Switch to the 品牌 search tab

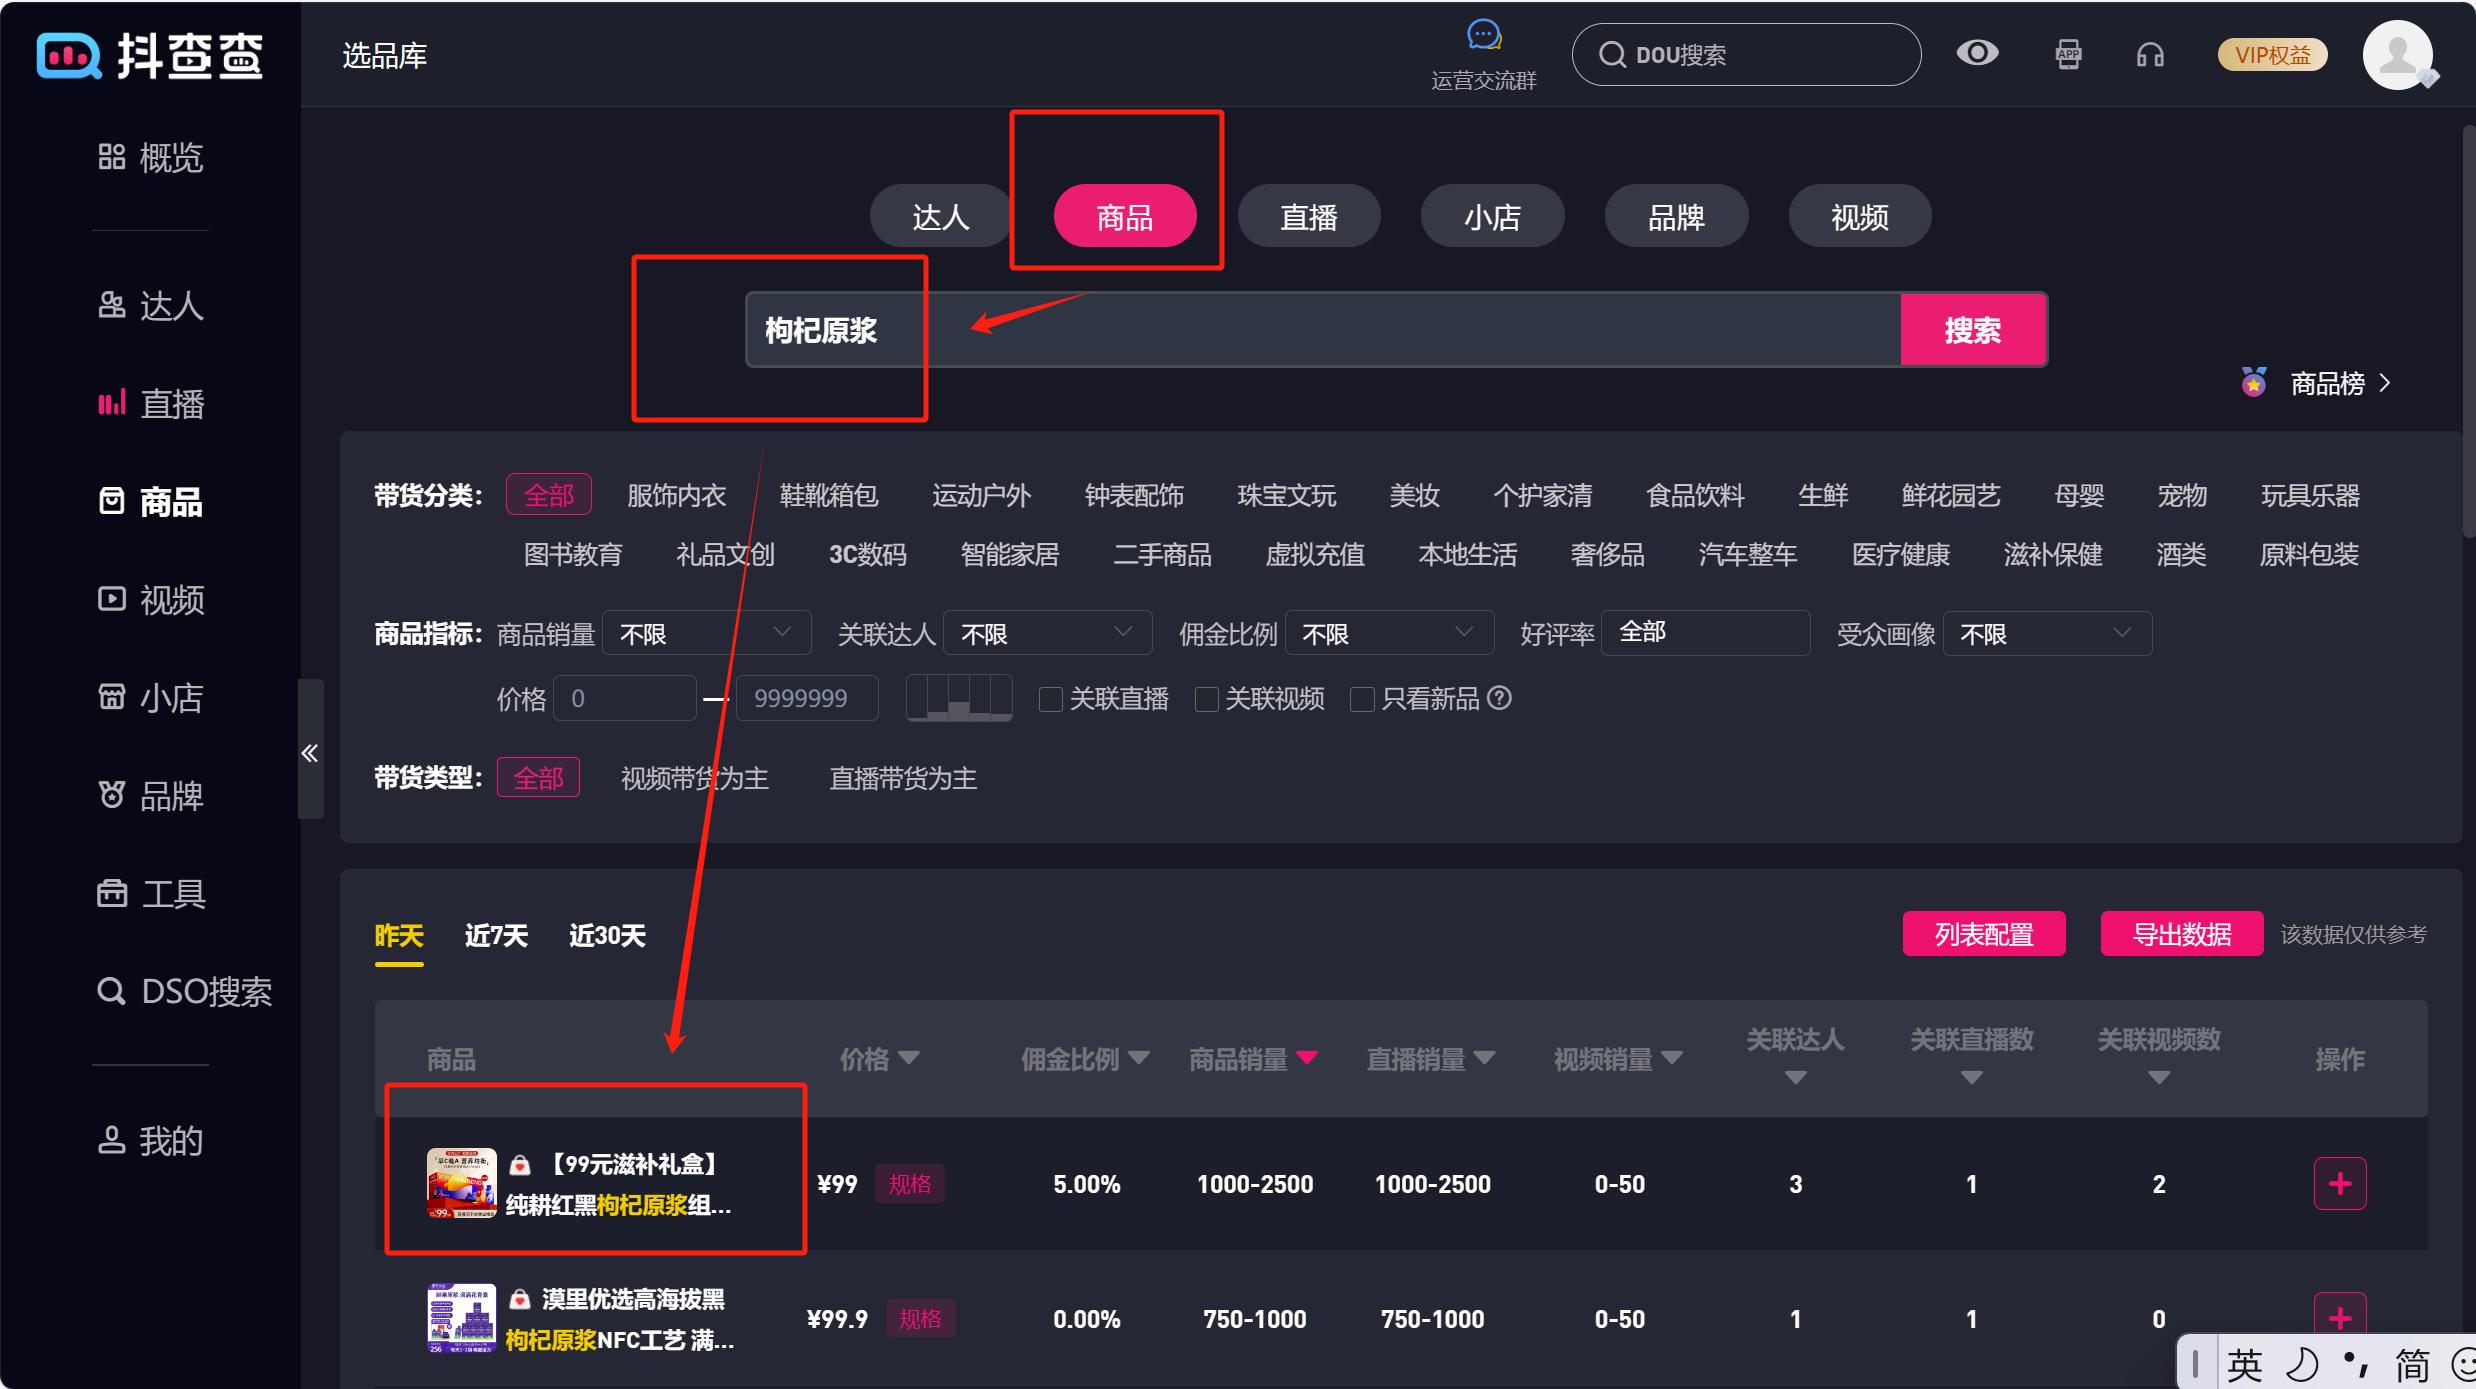tap(1676, 215)
